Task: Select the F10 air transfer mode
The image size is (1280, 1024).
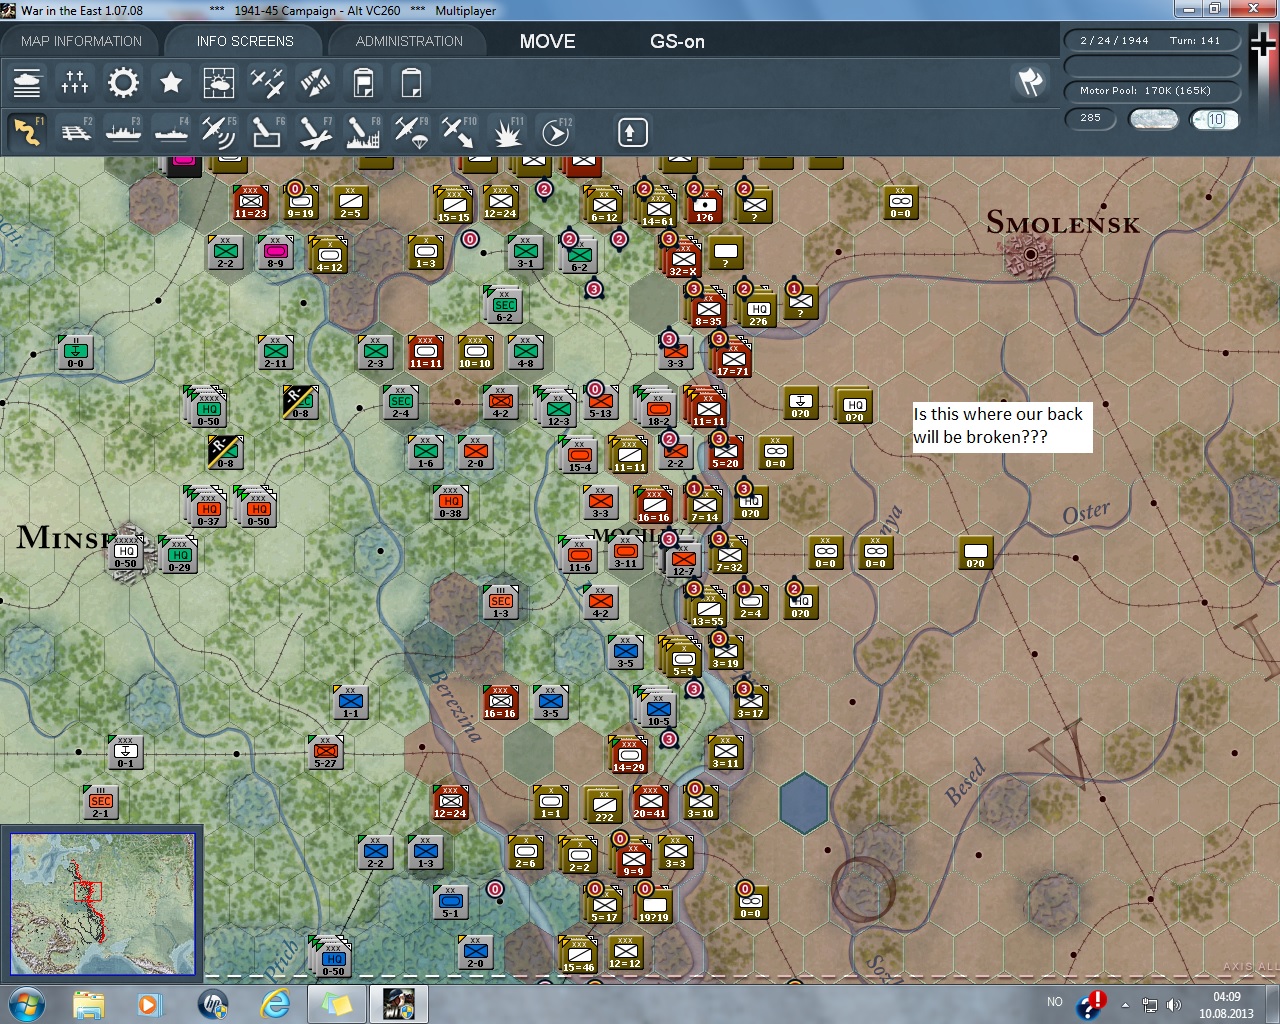Action: point(459,132)
